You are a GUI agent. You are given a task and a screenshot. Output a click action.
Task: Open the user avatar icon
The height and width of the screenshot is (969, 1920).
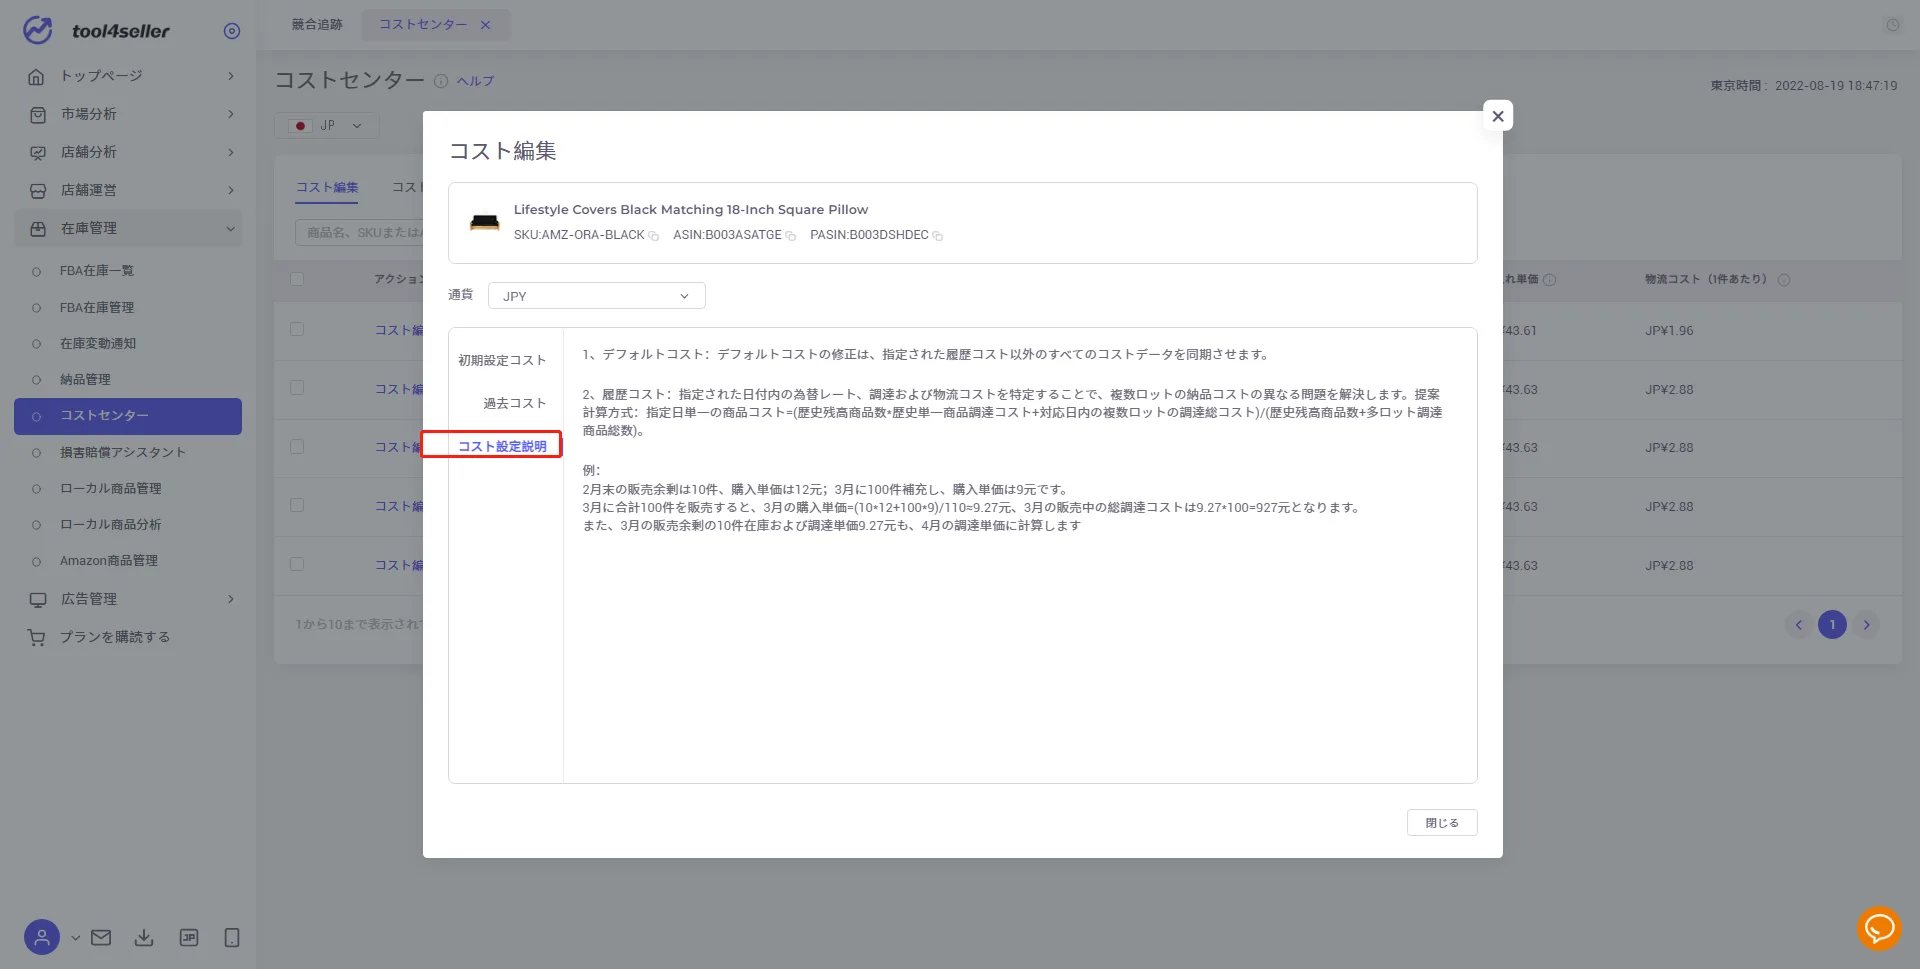(x=42, y=938)
